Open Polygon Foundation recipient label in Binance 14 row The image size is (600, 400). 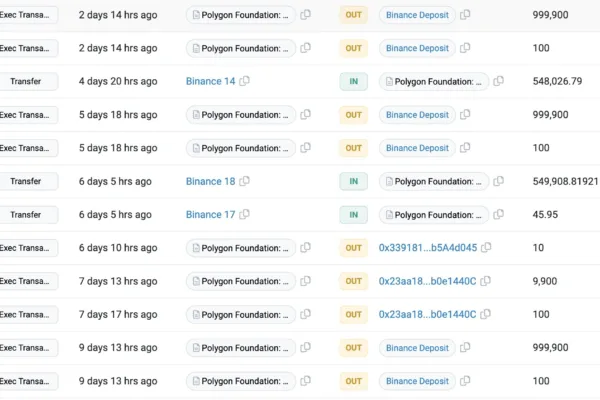pos(434,82)
